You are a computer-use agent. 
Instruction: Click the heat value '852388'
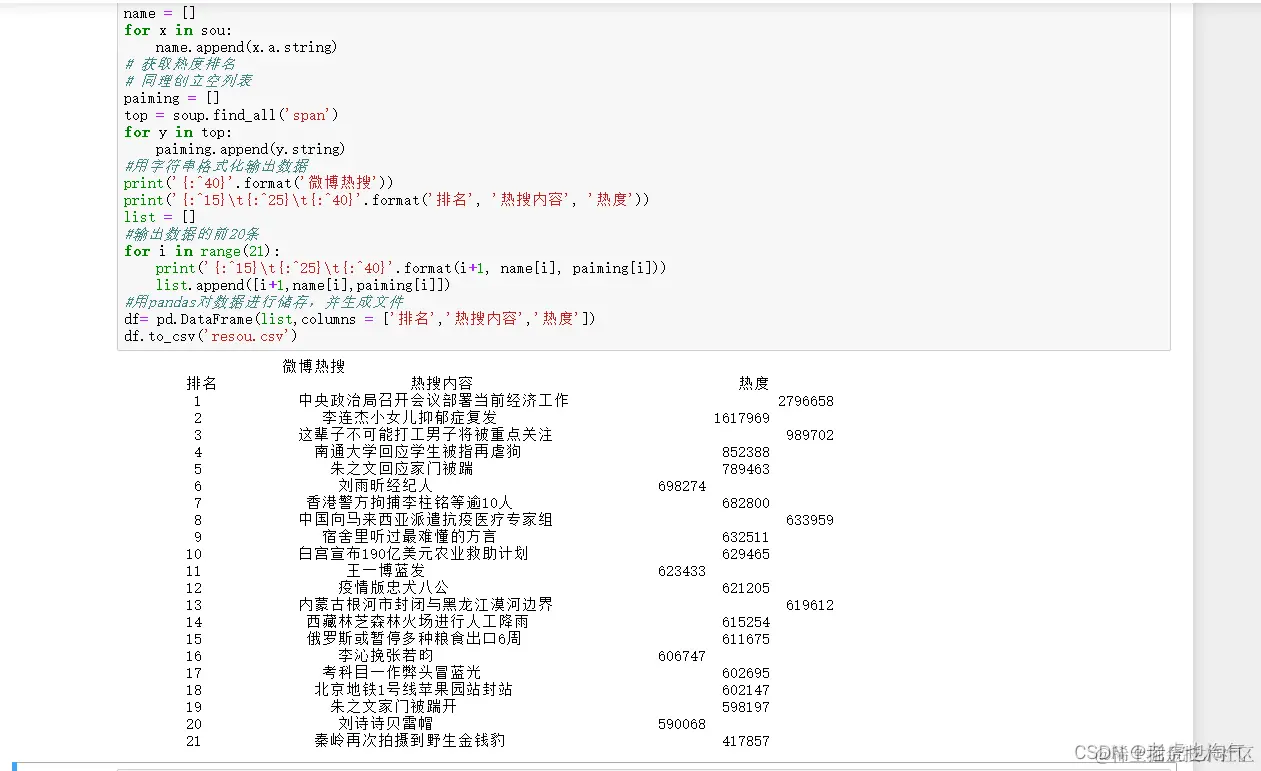coord(746,452)
